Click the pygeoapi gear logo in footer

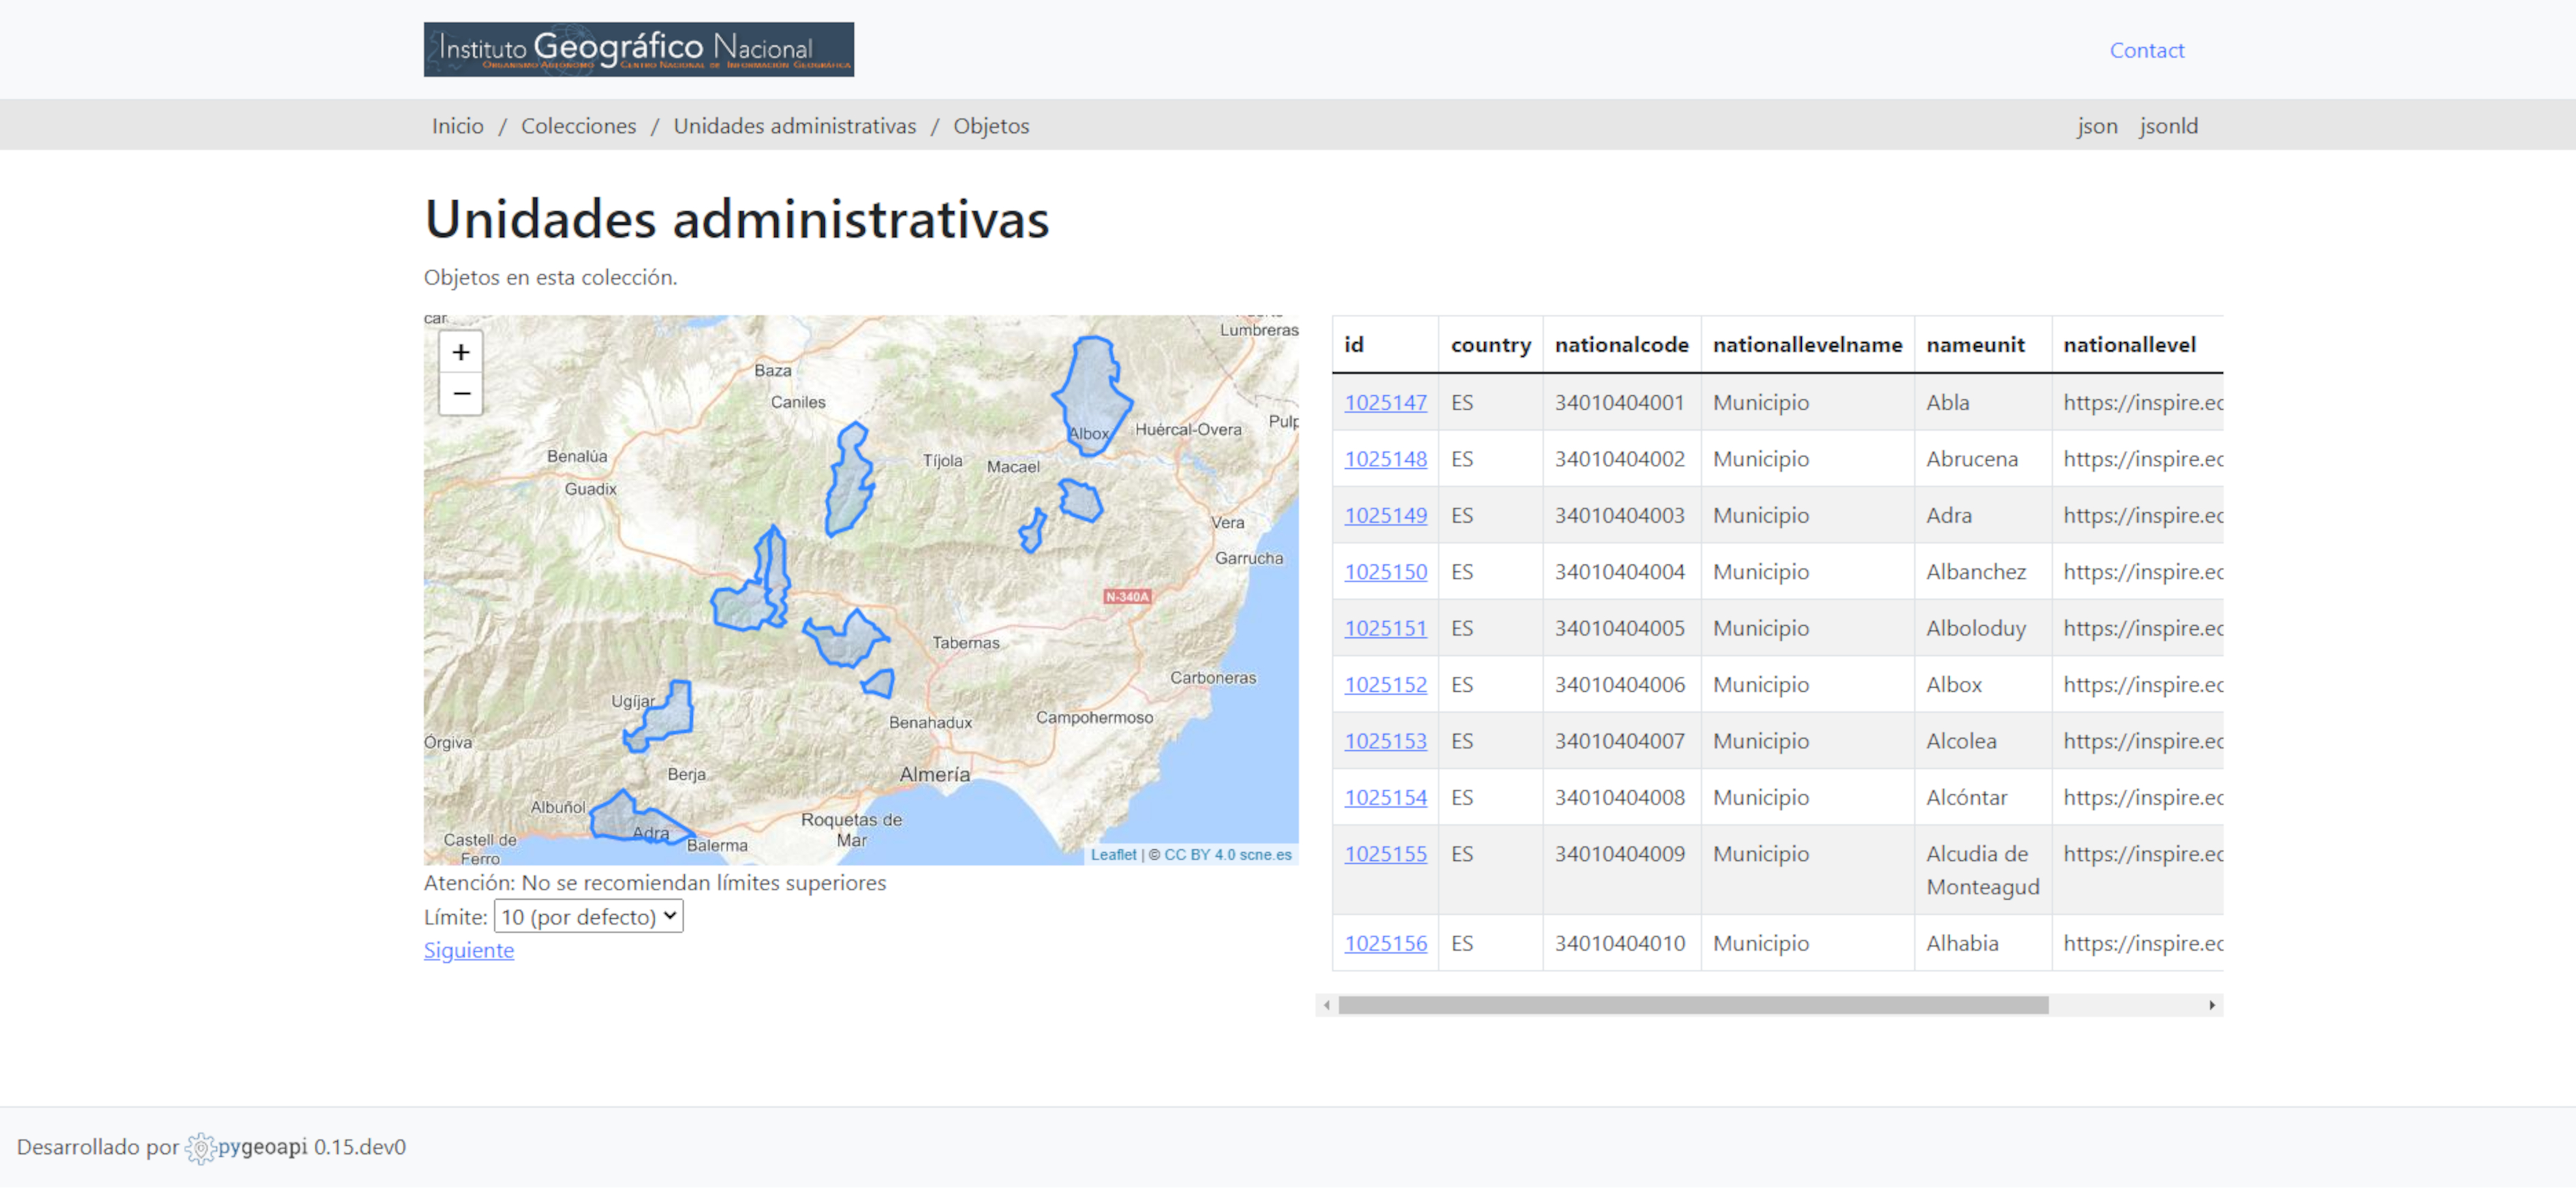pyautogui.click(x=201, y=1148)
